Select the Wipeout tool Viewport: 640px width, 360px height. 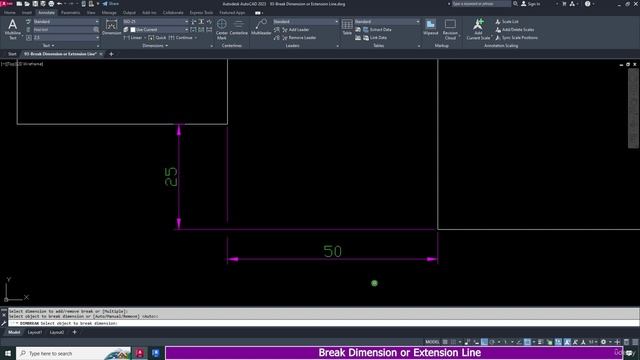pyautogui.click(x=431, y=28)
